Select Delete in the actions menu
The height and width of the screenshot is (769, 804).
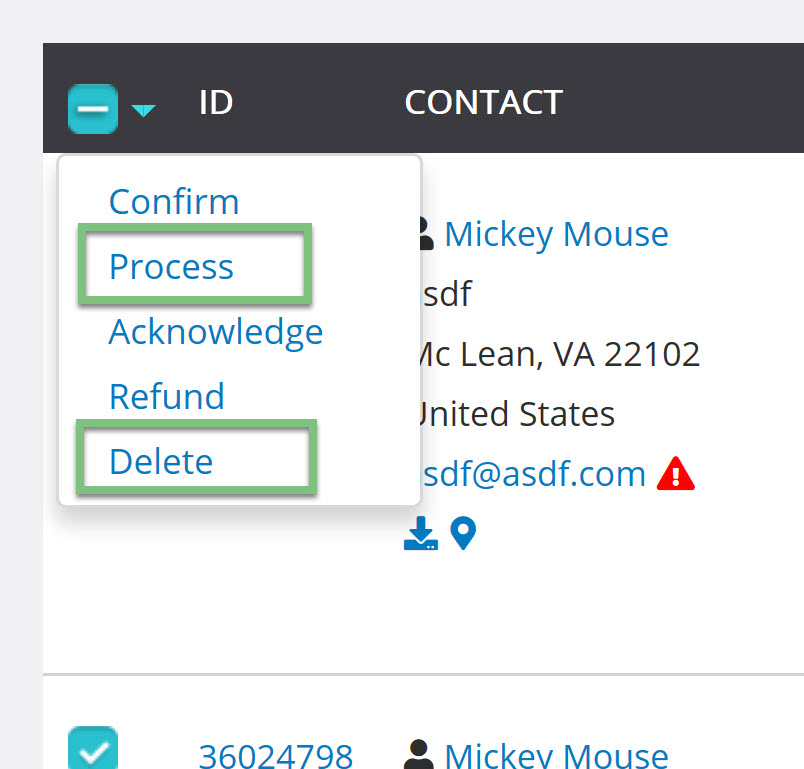click(x=161, y=461)
